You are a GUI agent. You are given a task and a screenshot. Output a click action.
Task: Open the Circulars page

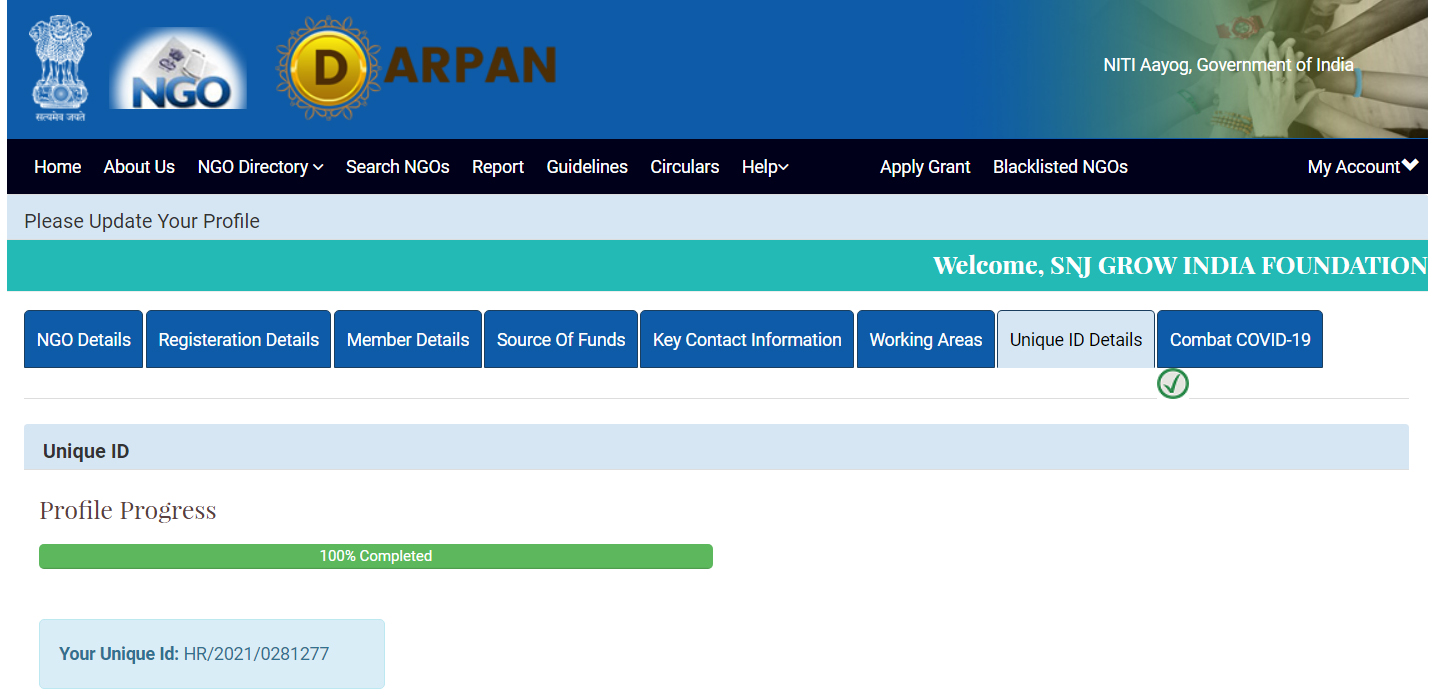click(685, 167)
